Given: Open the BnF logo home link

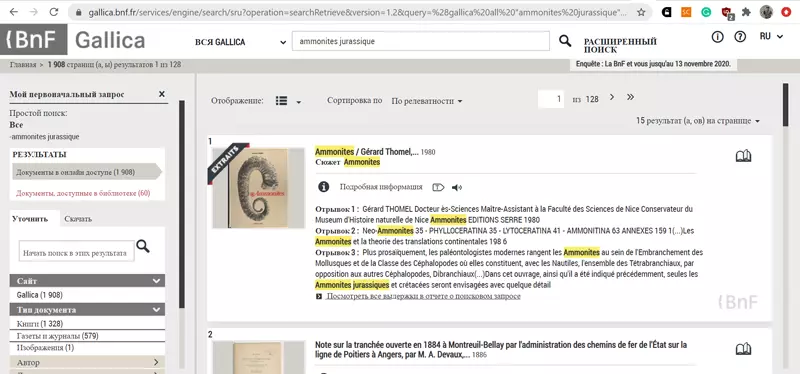Looking at the screenshot, I should pos(34,39).
